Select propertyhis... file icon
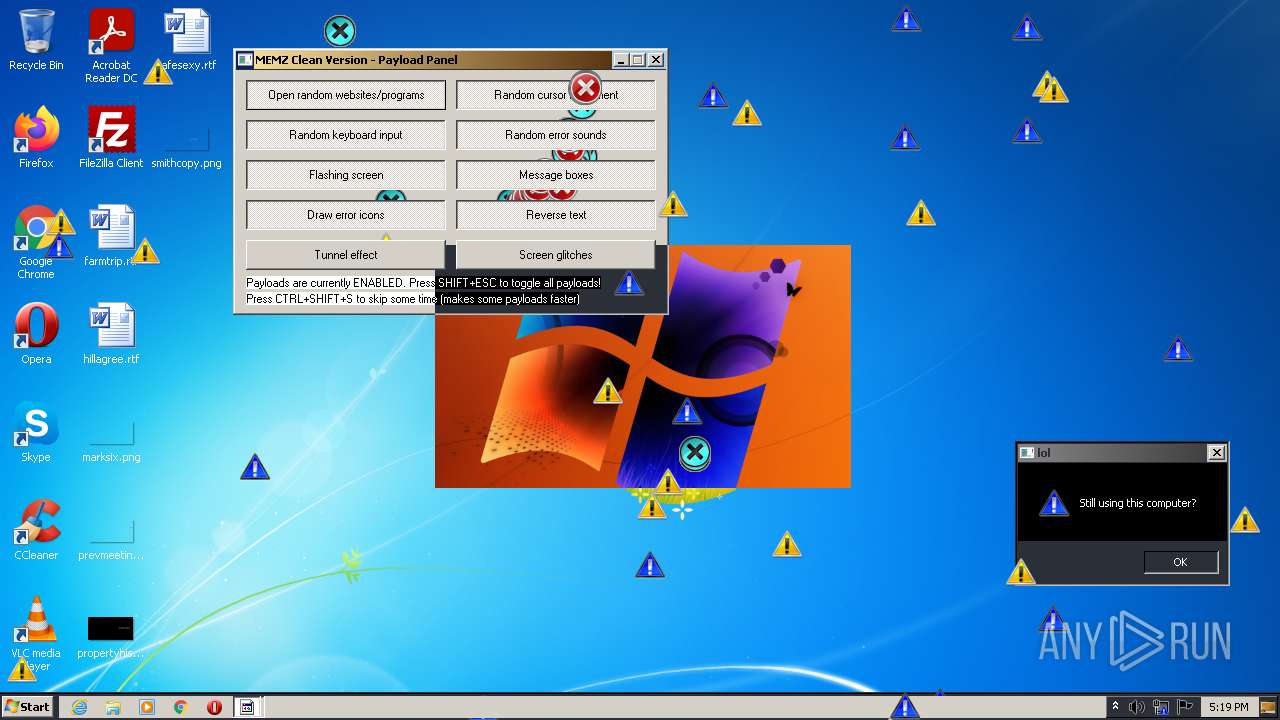The height and width of the screenshot is (720, 1280). 111,638
